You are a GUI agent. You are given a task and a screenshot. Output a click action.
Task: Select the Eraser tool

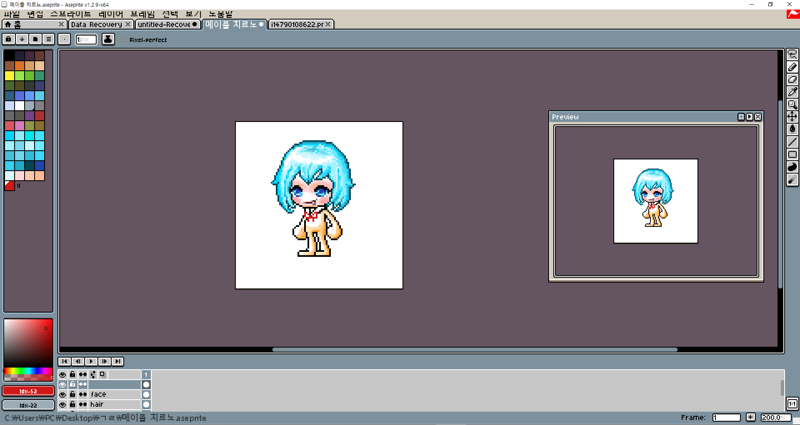point(792,79)
